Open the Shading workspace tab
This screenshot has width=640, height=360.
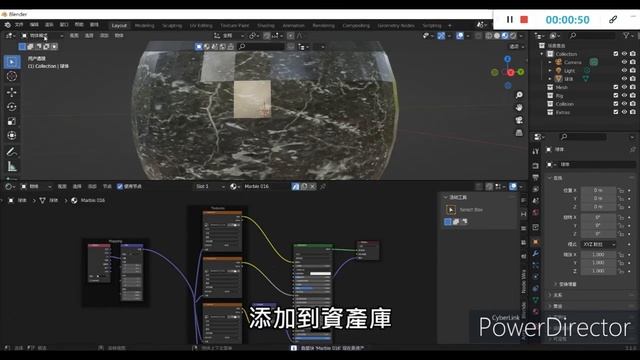tap(266, 25)
